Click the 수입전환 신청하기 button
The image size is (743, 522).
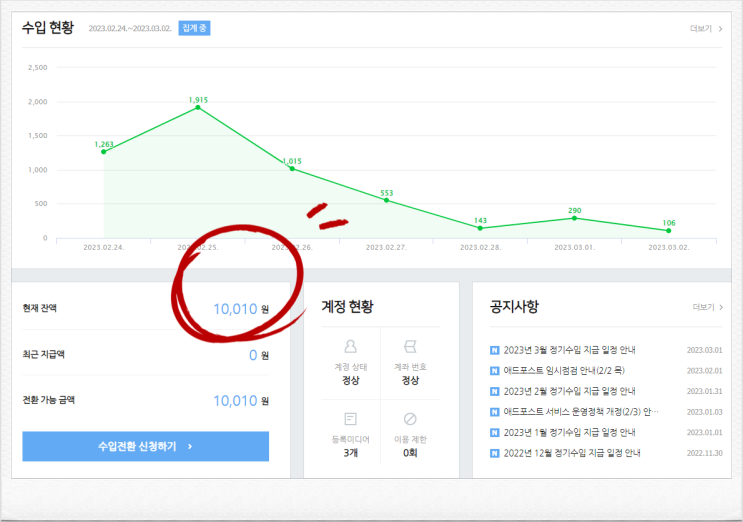coord(145,446)
